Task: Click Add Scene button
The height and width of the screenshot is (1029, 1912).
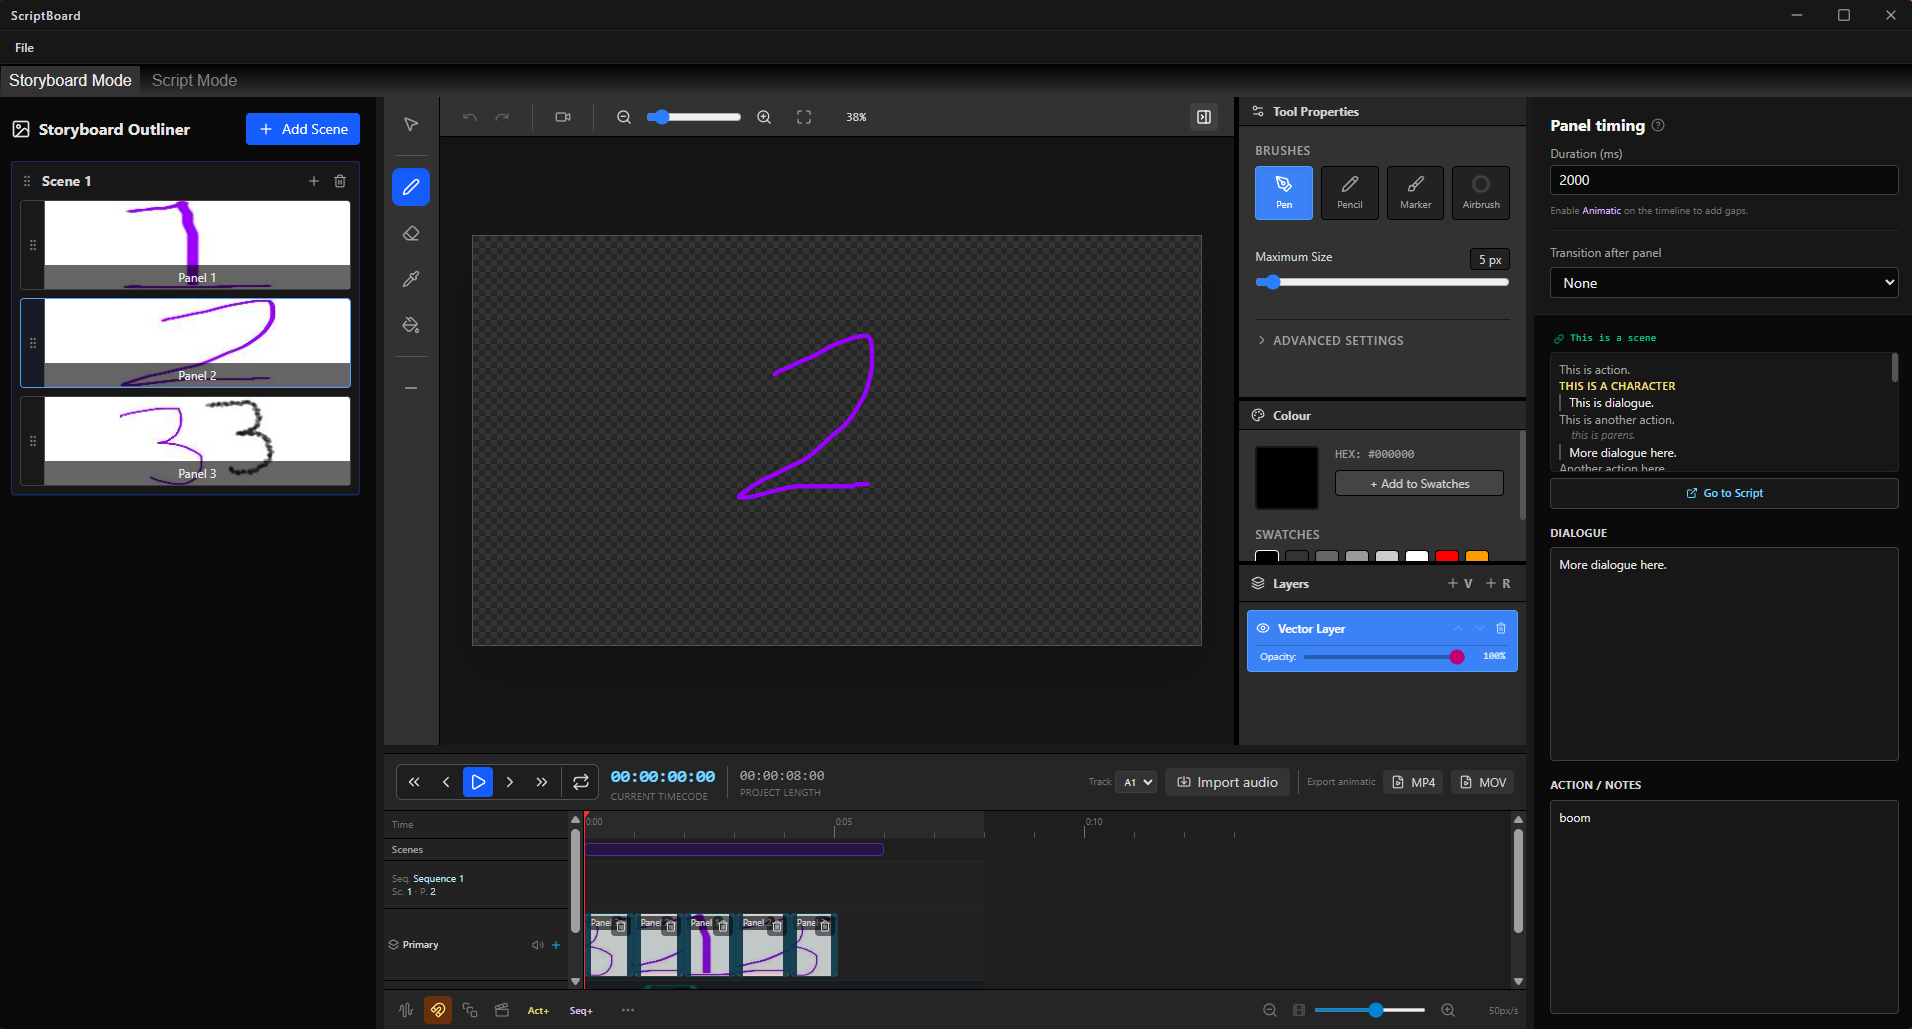Action: (303, 129)
